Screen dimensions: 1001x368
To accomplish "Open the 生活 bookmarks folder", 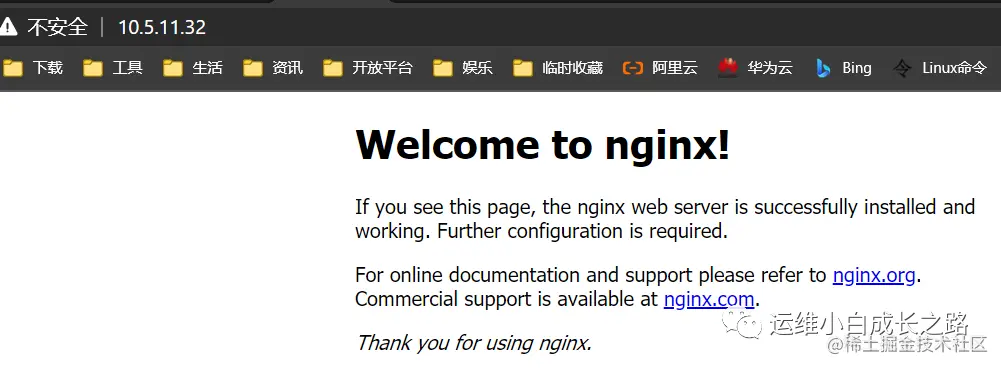I will 193,67.
